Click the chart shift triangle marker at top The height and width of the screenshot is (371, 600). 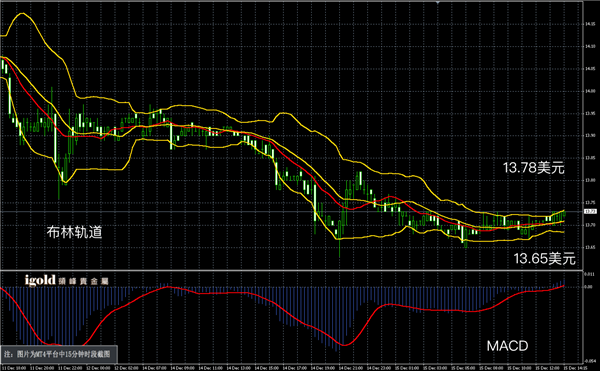tap(437, 2)
